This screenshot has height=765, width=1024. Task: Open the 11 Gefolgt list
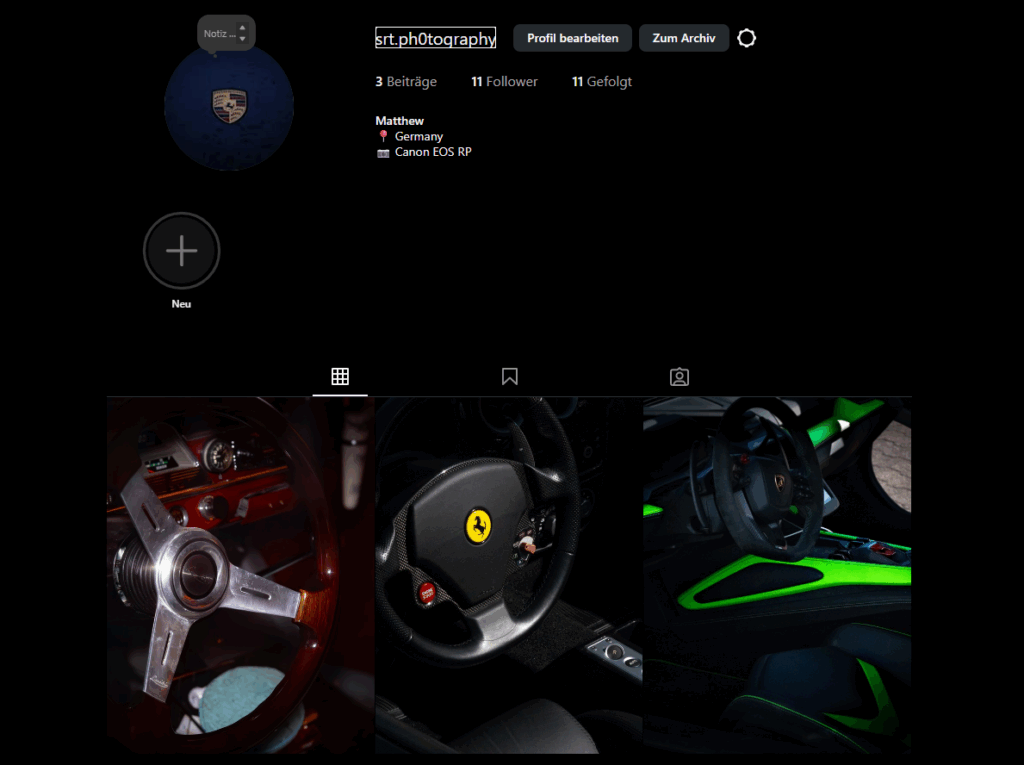(x=601, y=82)
